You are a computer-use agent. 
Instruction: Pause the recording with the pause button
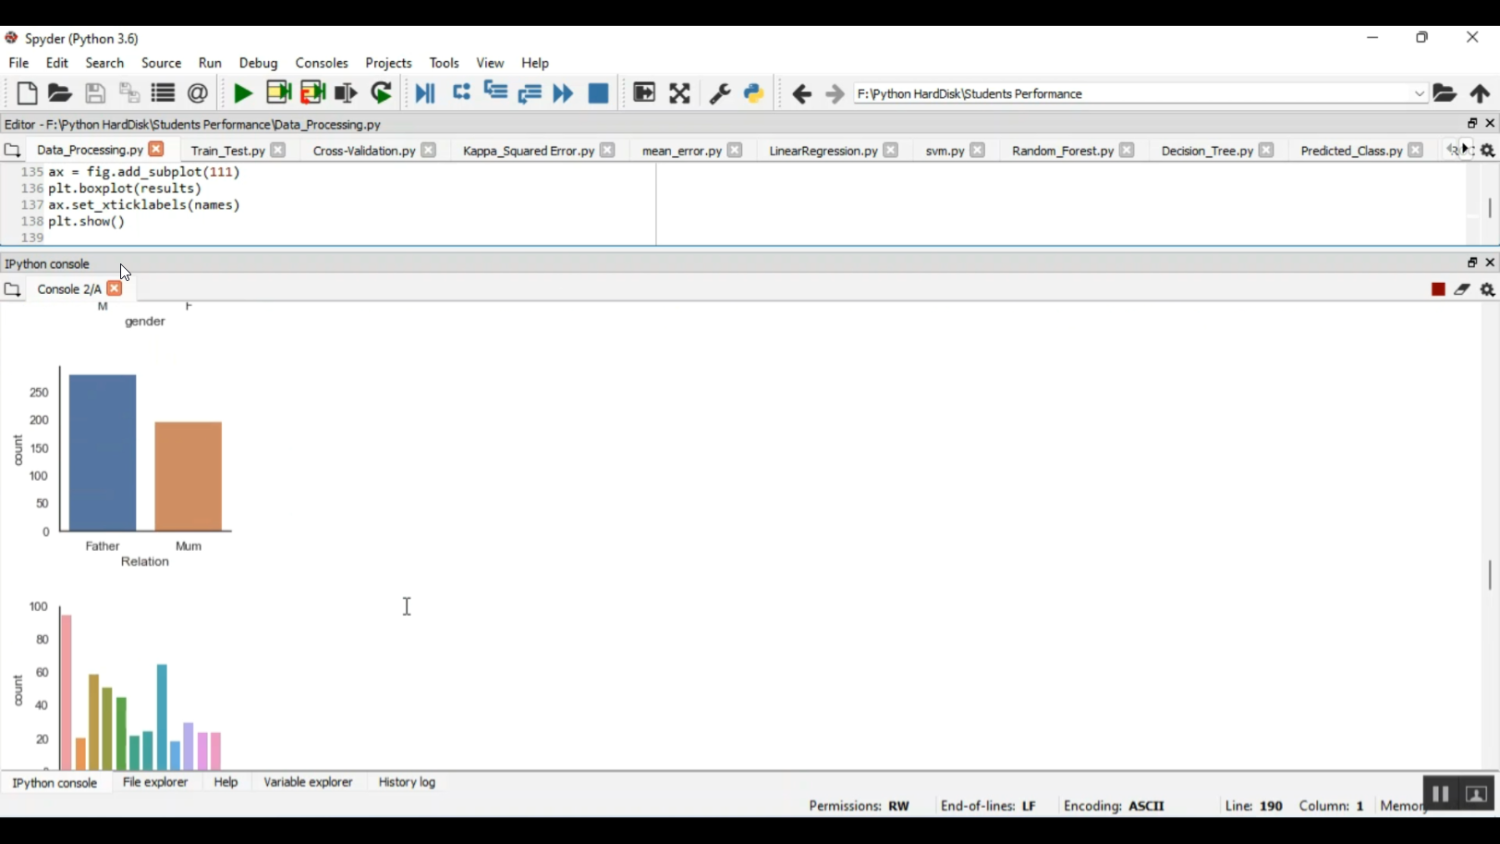1440,794
